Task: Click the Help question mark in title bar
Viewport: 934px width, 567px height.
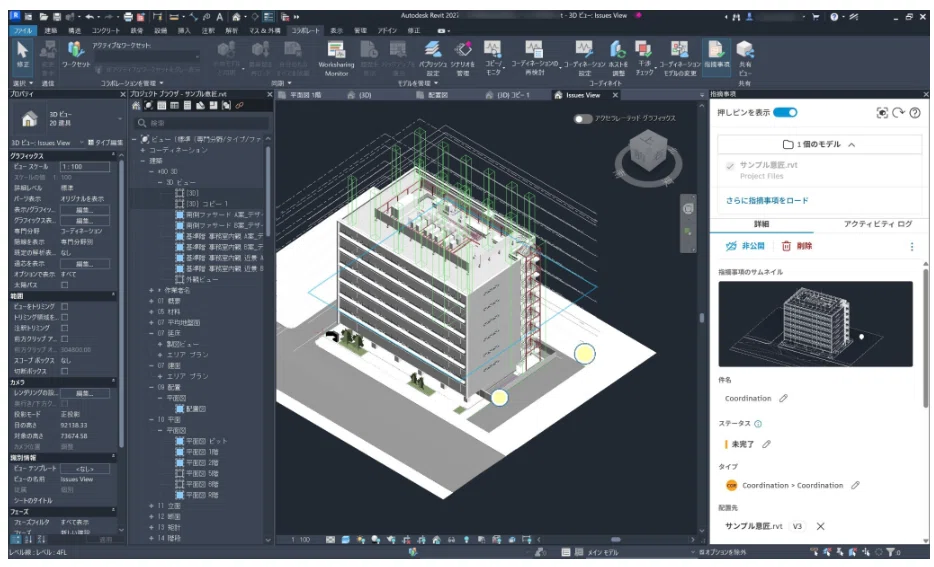Action: coord(834,17)
